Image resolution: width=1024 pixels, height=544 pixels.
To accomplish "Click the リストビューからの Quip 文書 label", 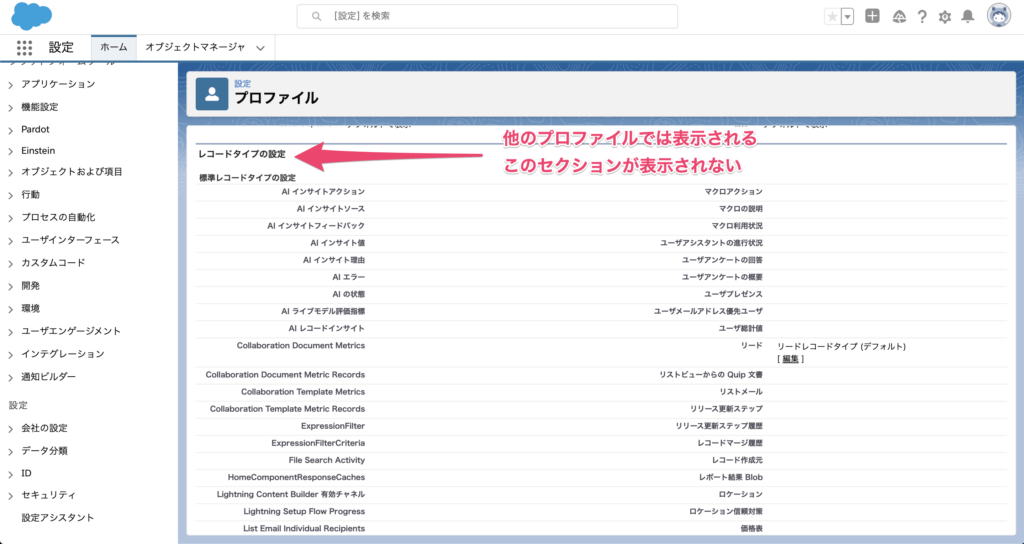I will 711,375.
